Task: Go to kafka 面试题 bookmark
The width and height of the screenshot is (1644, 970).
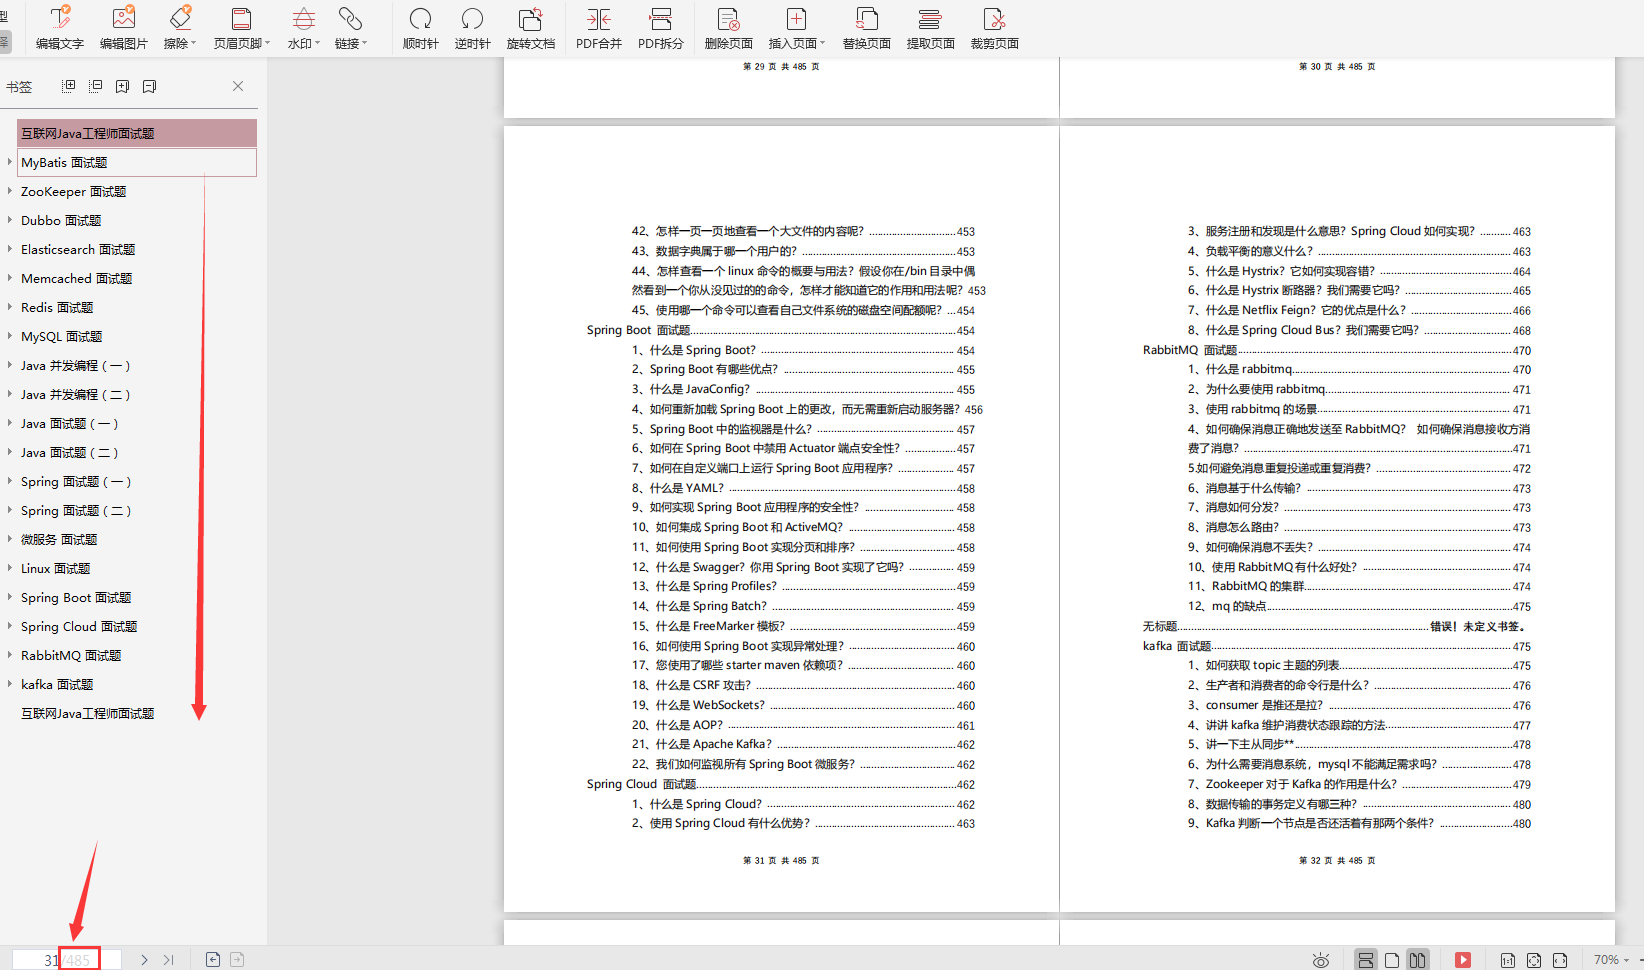Action: pos(57,684)
